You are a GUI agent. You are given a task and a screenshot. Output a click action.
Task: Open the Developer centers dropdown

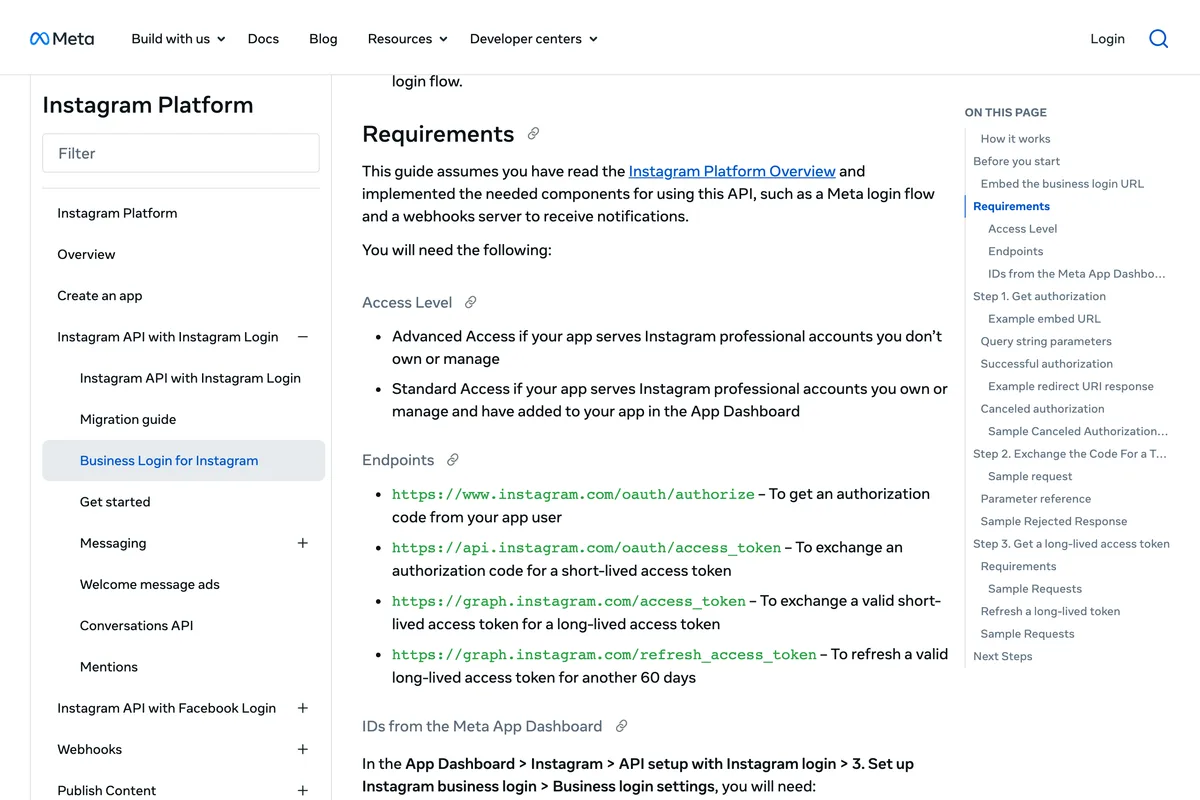click(534, 39)
